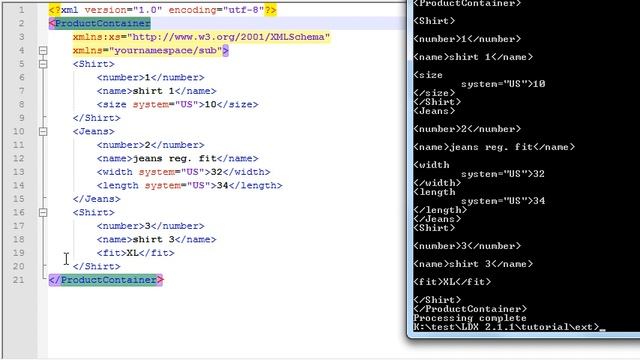
Task: Click the length system="US" 34 line in editor
Action: pos(189,185)
